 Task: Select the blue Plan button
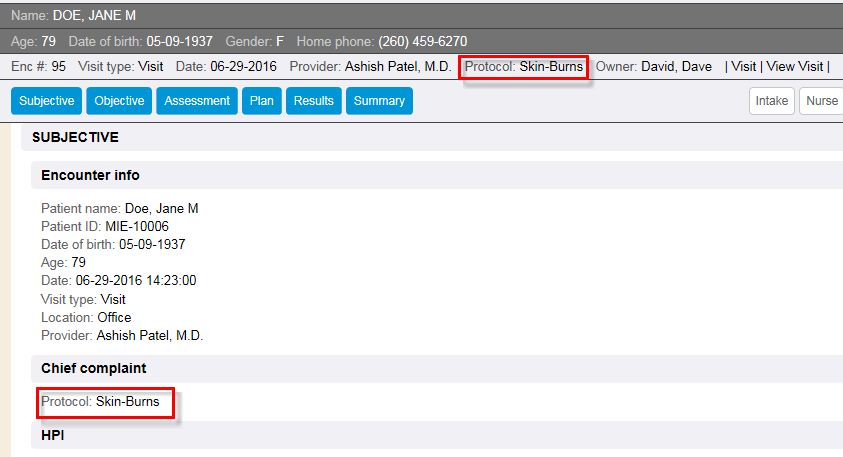261,101
